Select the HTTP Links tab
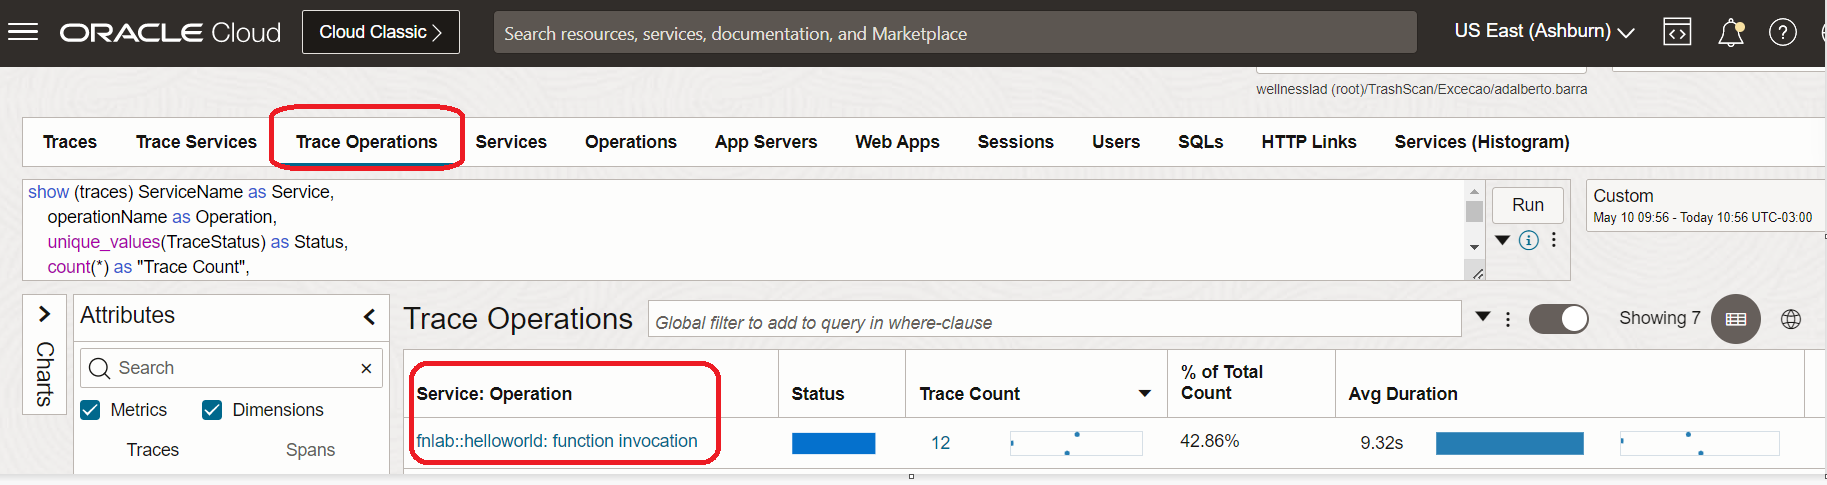Screen dimensions: 1827x485 click(1308, 142)
